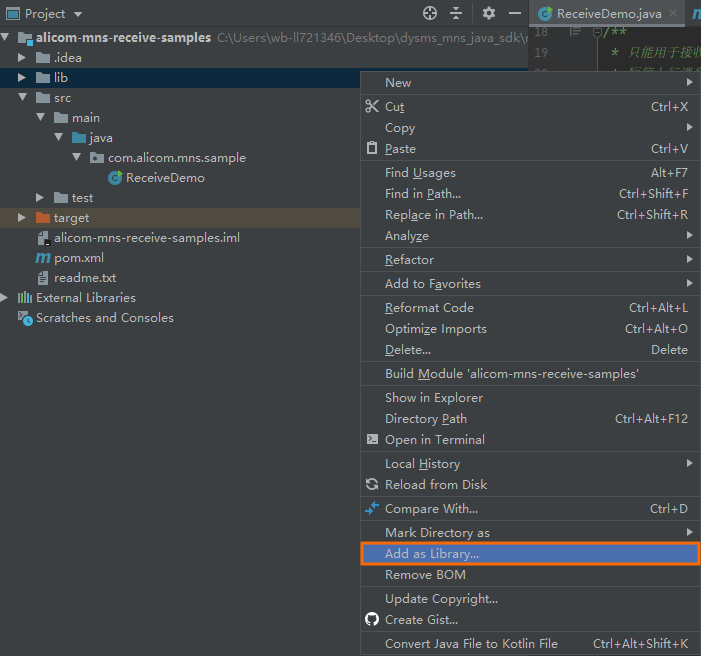
Task: Click the readme.txt file icon
Action: (42, 278)
